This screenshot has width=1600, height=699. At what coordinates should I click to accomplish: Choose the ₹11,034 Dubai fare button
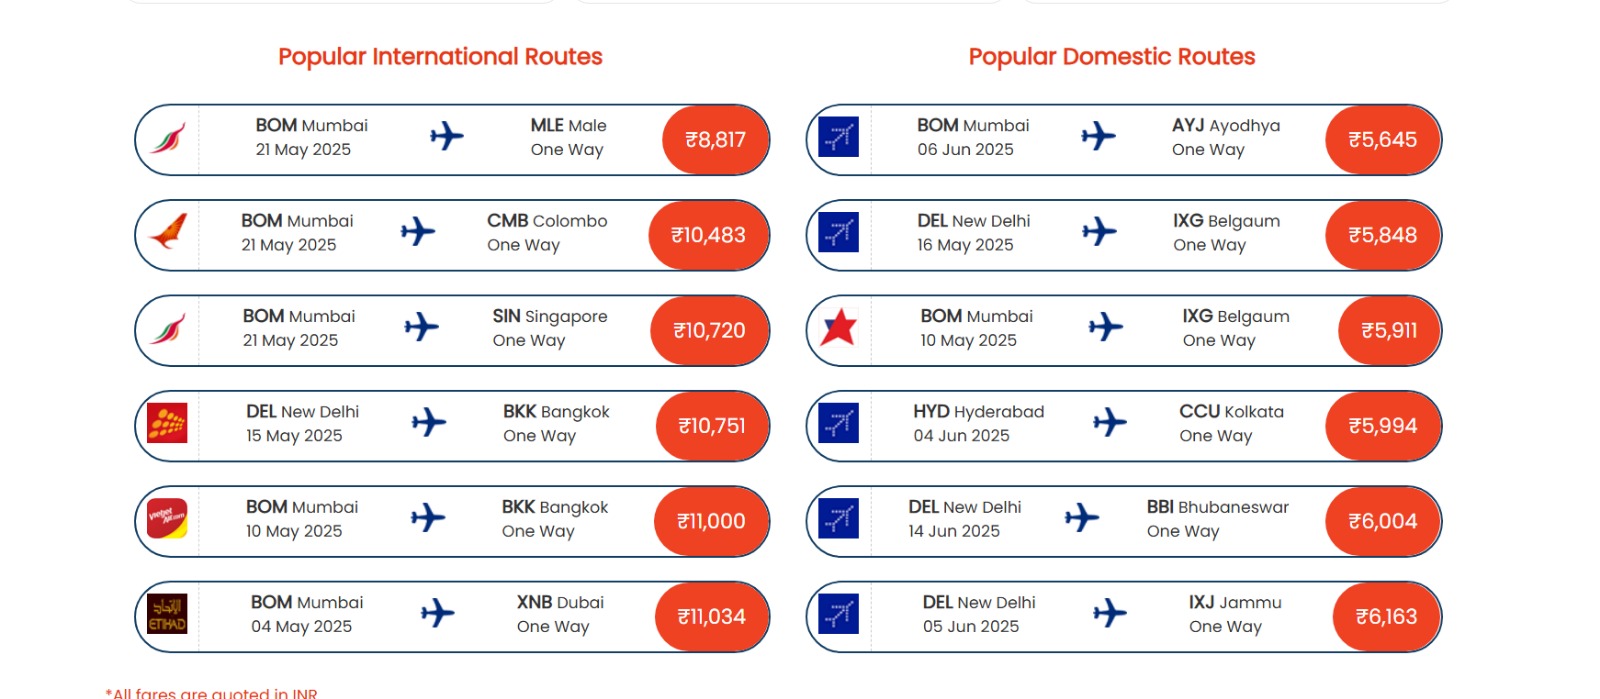pos(711,617)
